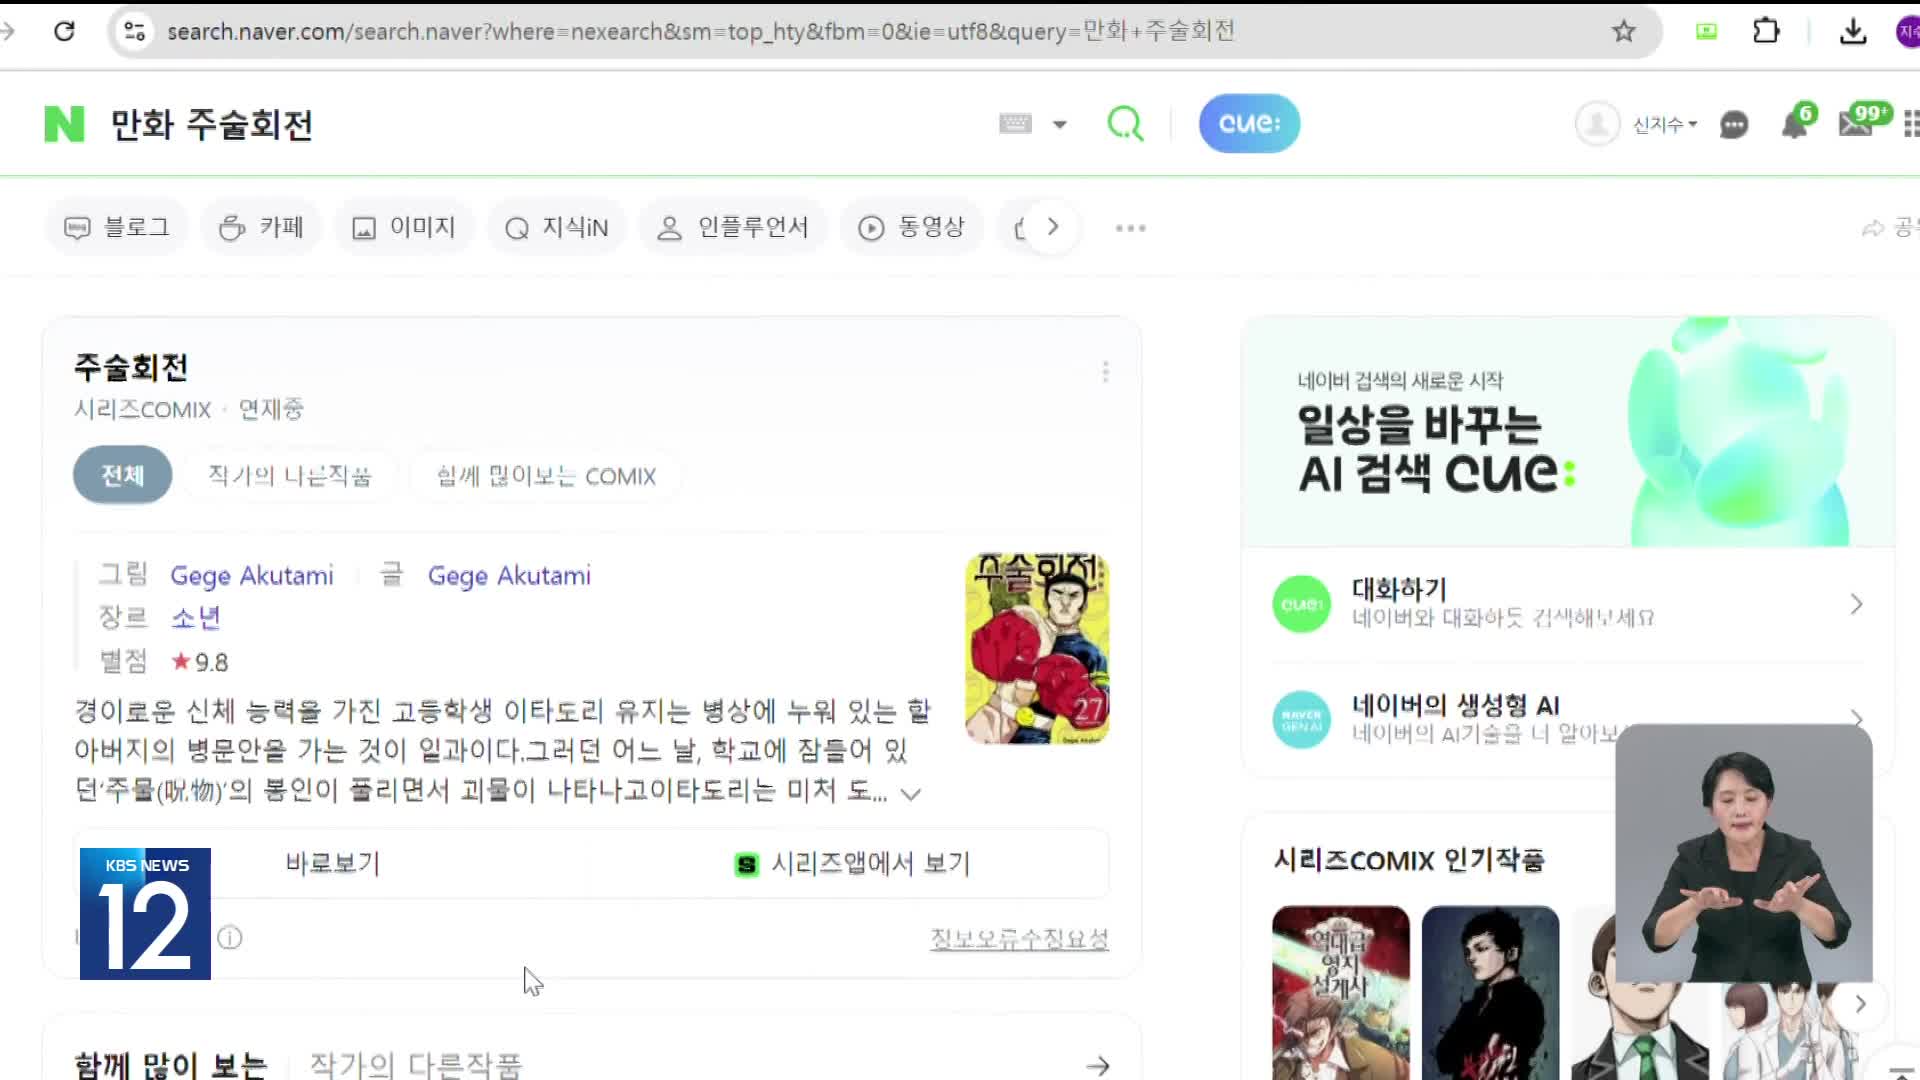Open the Naver services grid icon
This screenshot has height=1080, width=1920.
pyautogui.click(x=1910, y=124)
